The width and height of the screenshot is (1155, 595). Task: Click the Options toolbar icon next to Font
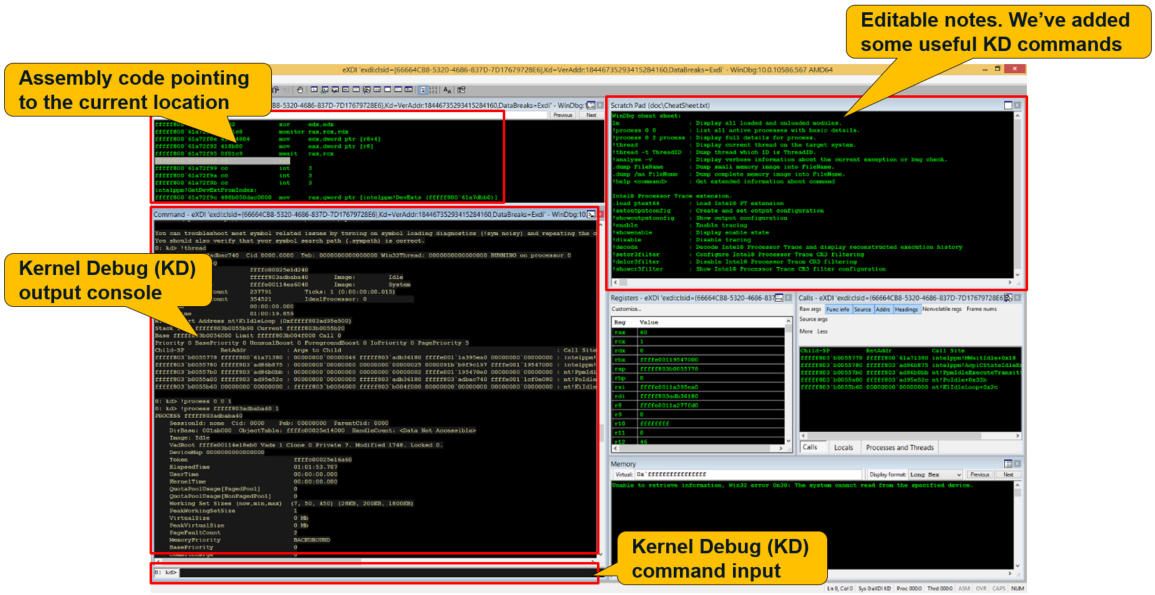click(x=461, y=90)
